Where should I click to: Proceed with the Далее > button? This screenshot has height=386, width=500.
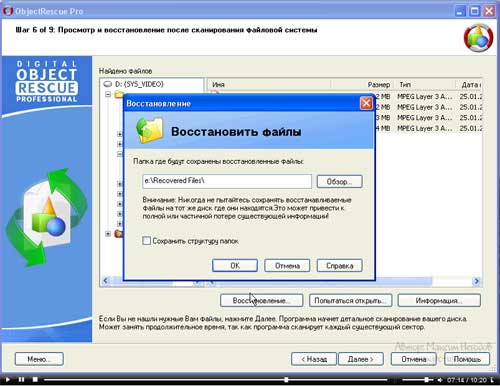tap(361, 359)
